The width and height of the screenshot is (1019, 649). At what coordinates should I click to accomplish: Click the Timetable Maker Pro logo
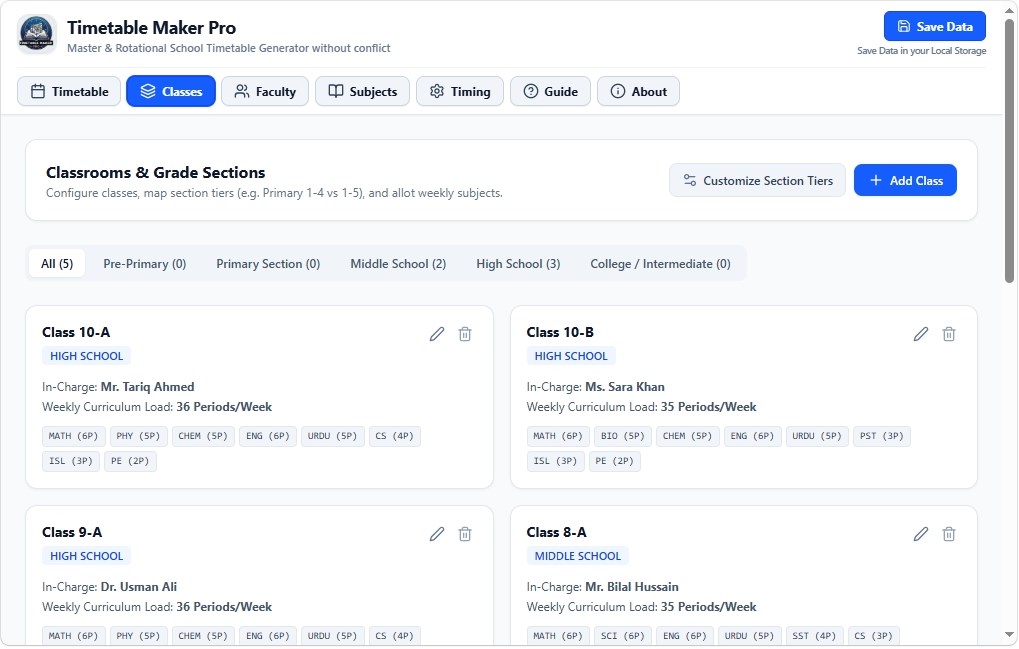click(x=36, y=34)
